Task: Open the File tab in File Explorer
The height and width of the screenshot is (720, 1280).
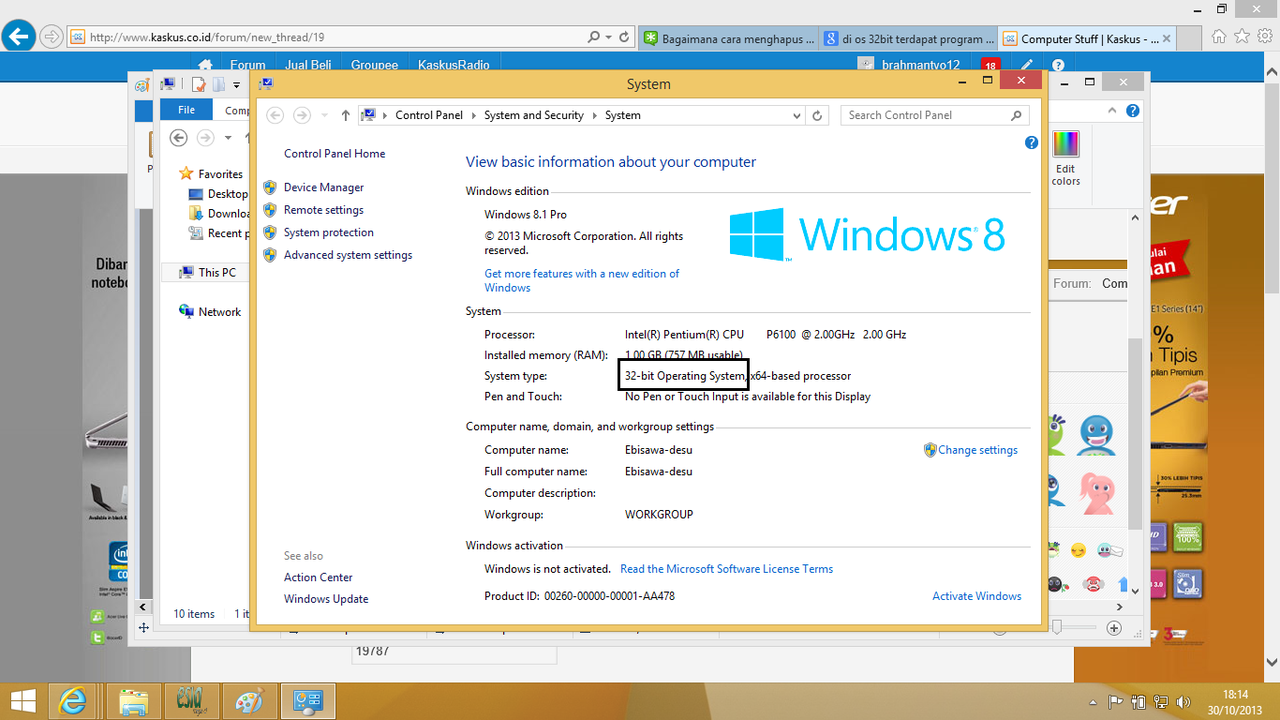Action: pyautogui.click(x=186, y=110)
